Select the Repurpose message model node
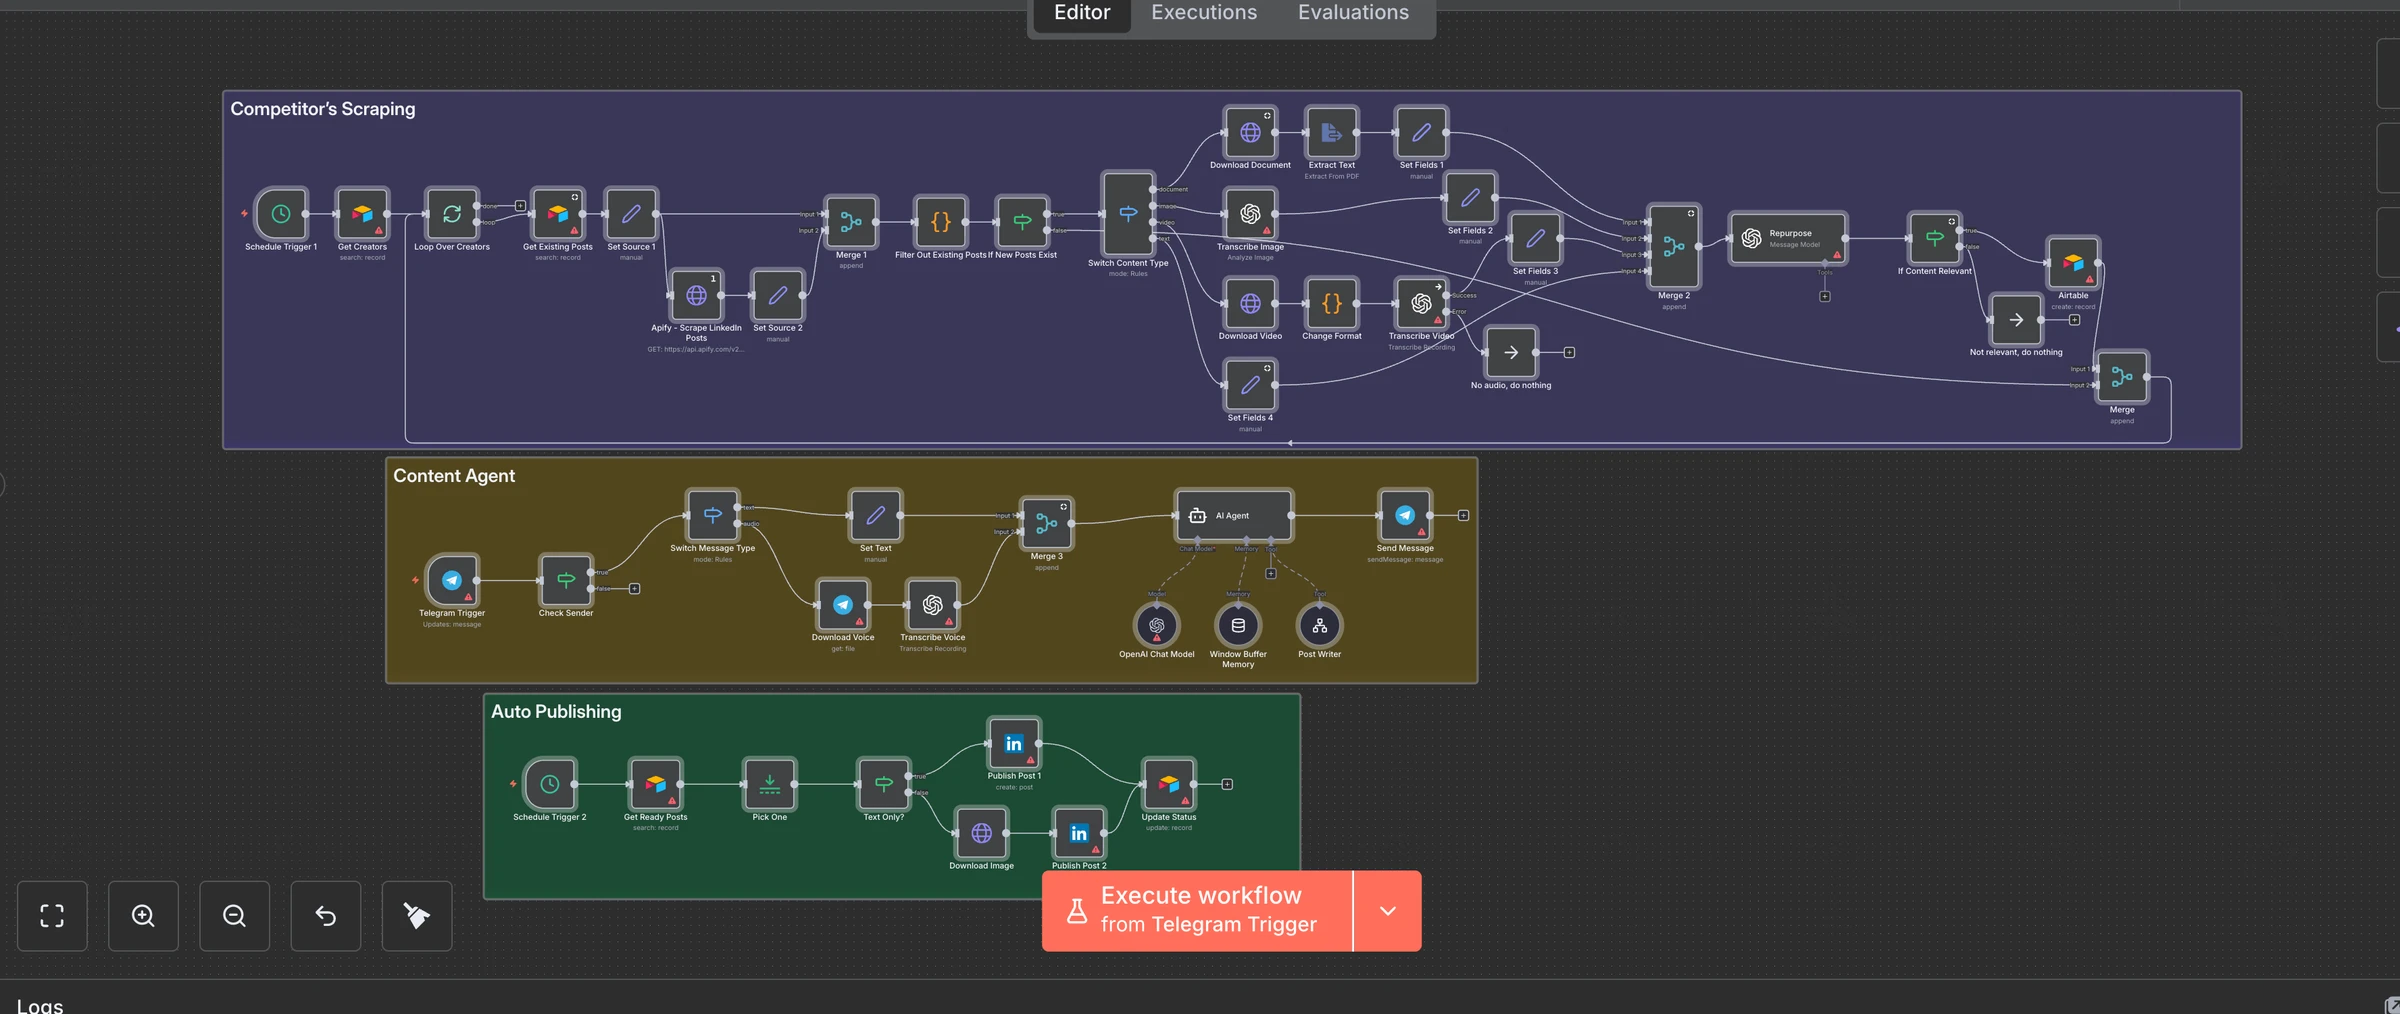 tap(1788, 238)
